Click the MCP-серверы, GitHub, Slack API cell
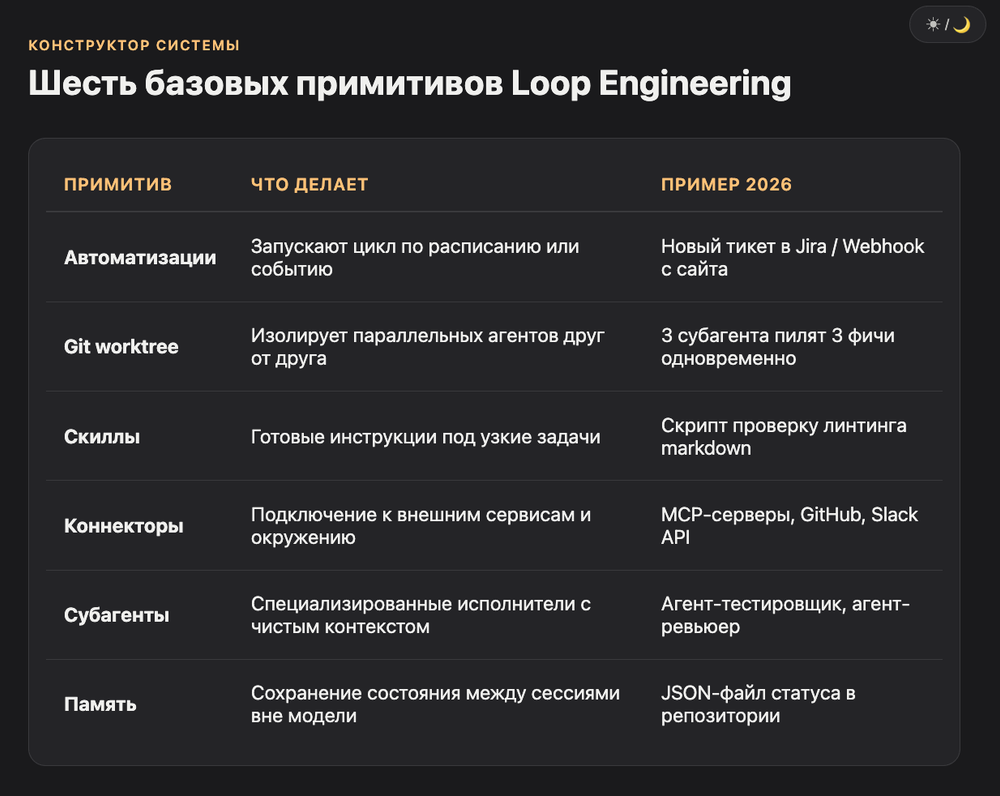This screenshot has width=1000, height=796. pyautogui.click(x=790, y=526)
